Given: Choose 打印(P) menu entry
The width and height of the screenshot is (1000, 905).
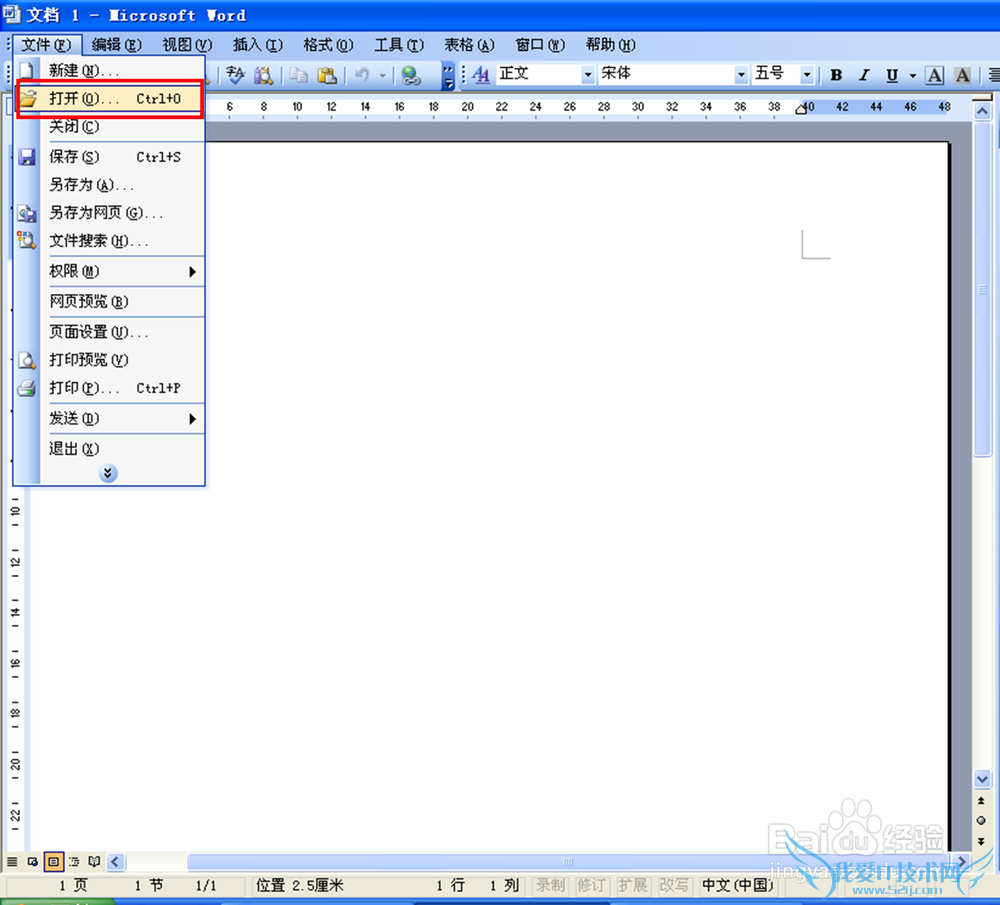Looking at the screenshot, I should click(x=110, y=388).
